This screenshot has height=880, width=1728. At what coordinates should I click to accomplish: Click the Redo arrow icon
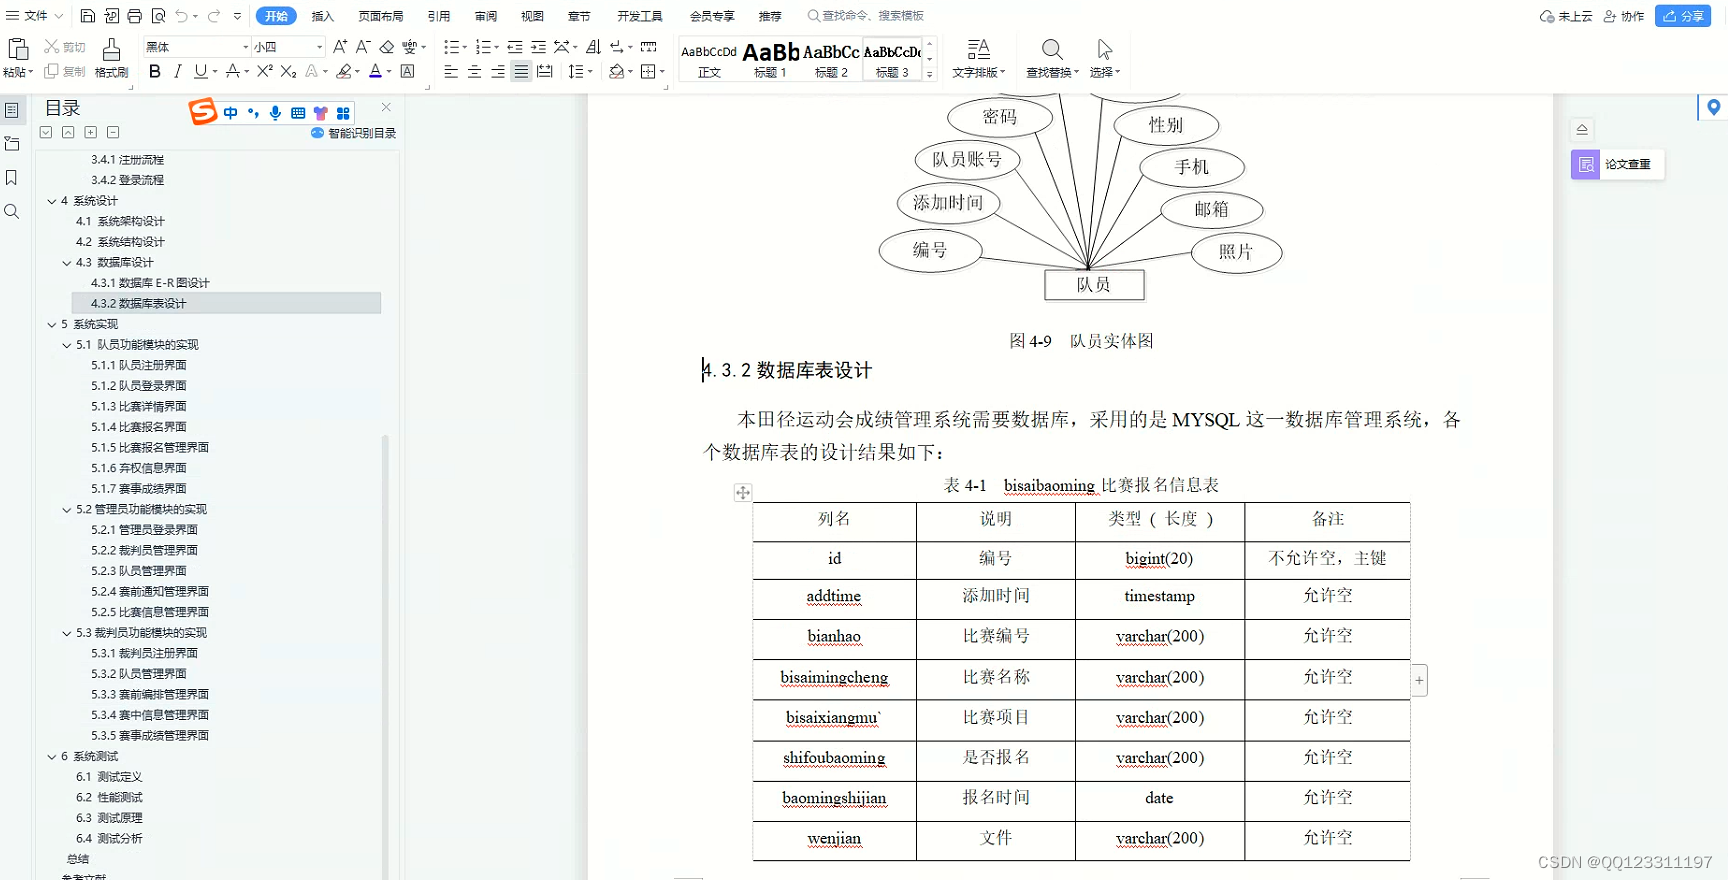214,16
